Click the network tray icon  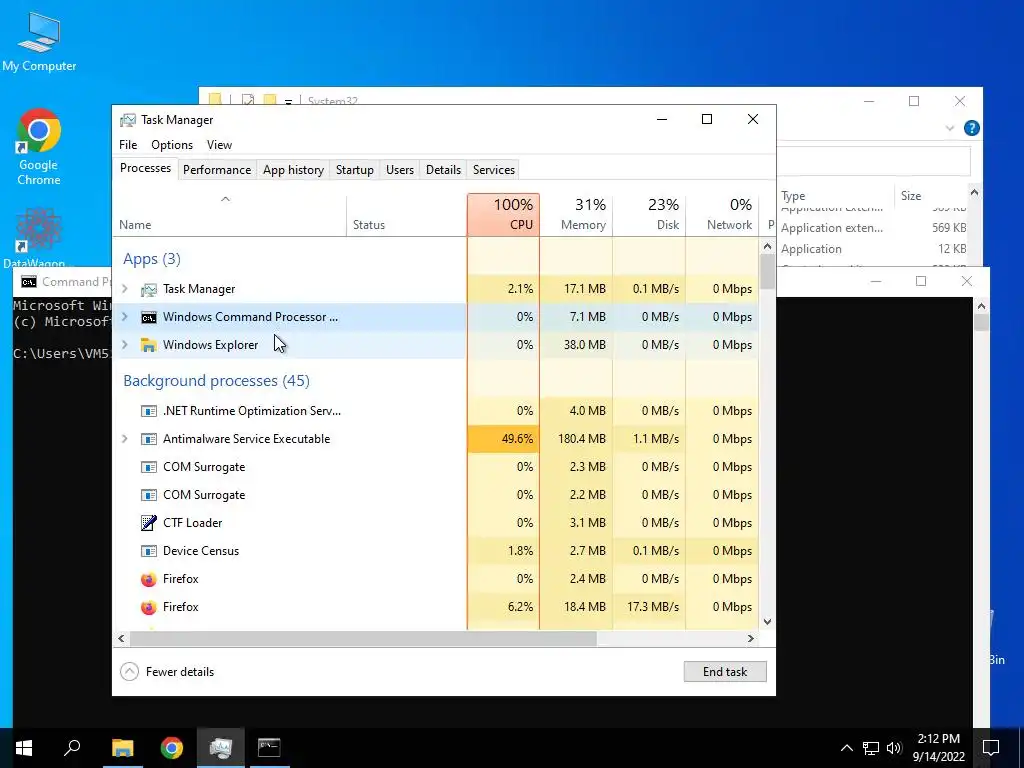(871, 748)
